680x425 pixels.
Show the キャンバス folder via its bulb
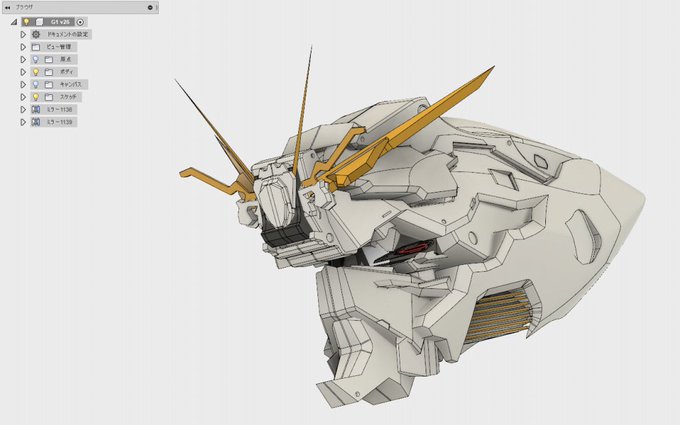36,85
